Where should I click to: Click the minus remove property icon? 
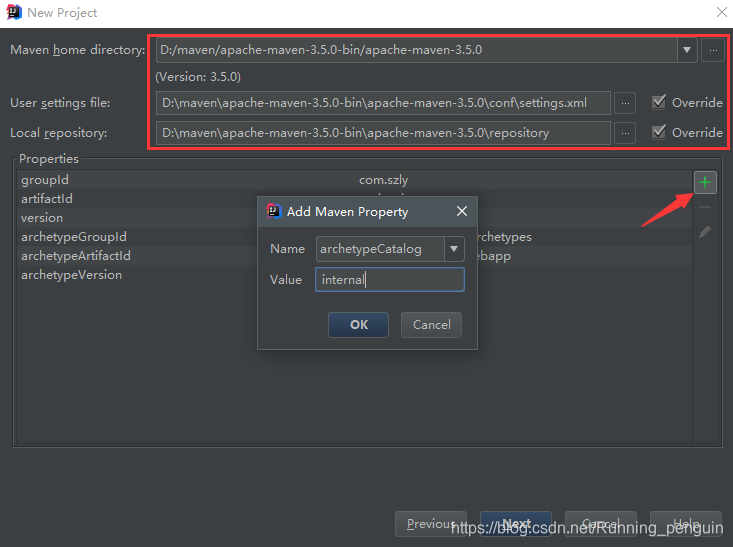[705, 207]
